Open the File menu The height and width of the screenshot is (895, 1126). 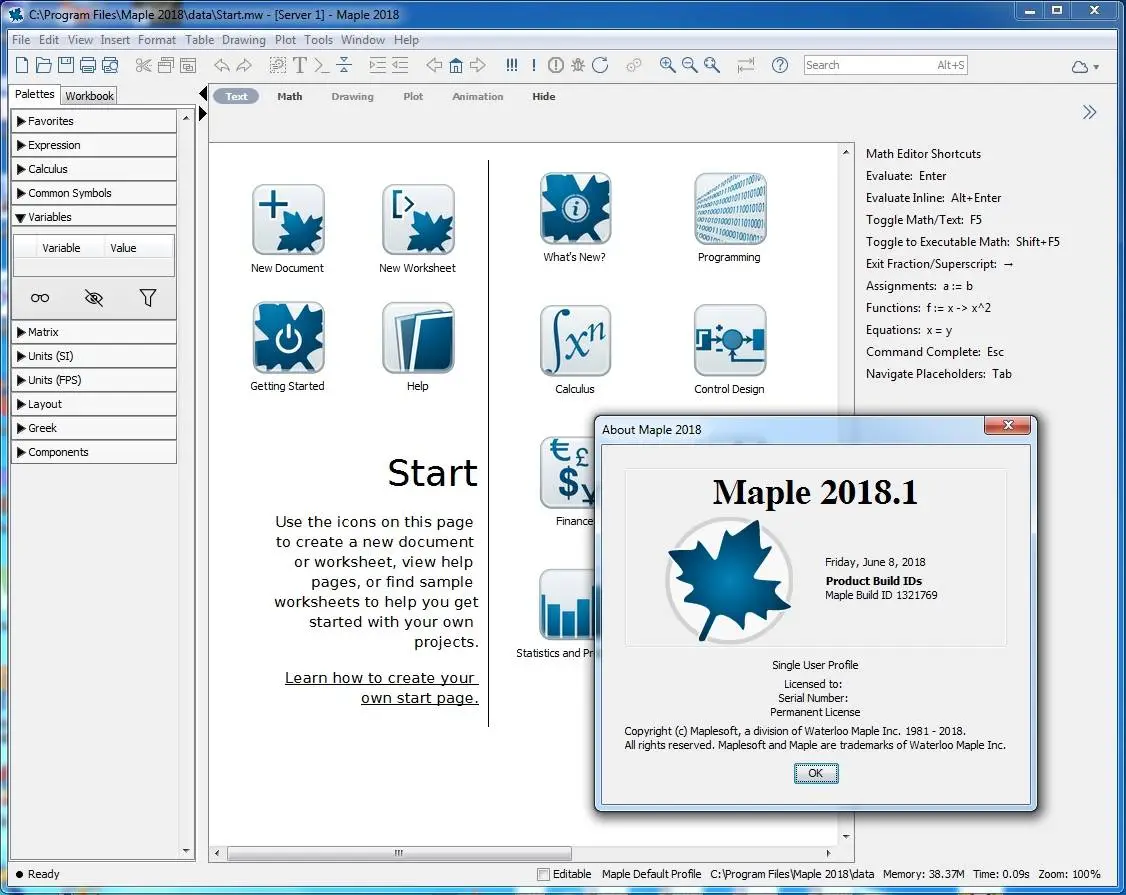pyautogui.click(x=21, y=40)
